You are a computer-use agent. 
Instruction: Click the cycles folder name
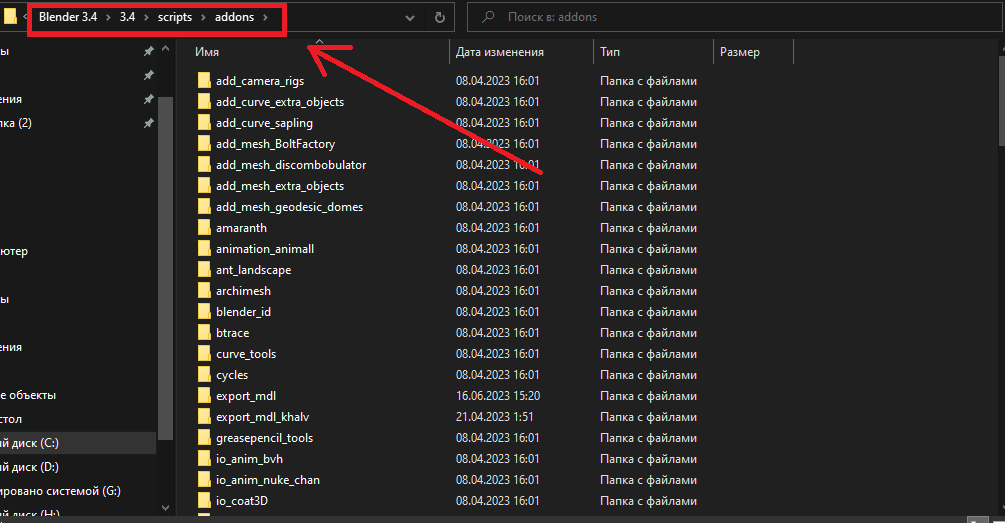(x=231, y=375)
